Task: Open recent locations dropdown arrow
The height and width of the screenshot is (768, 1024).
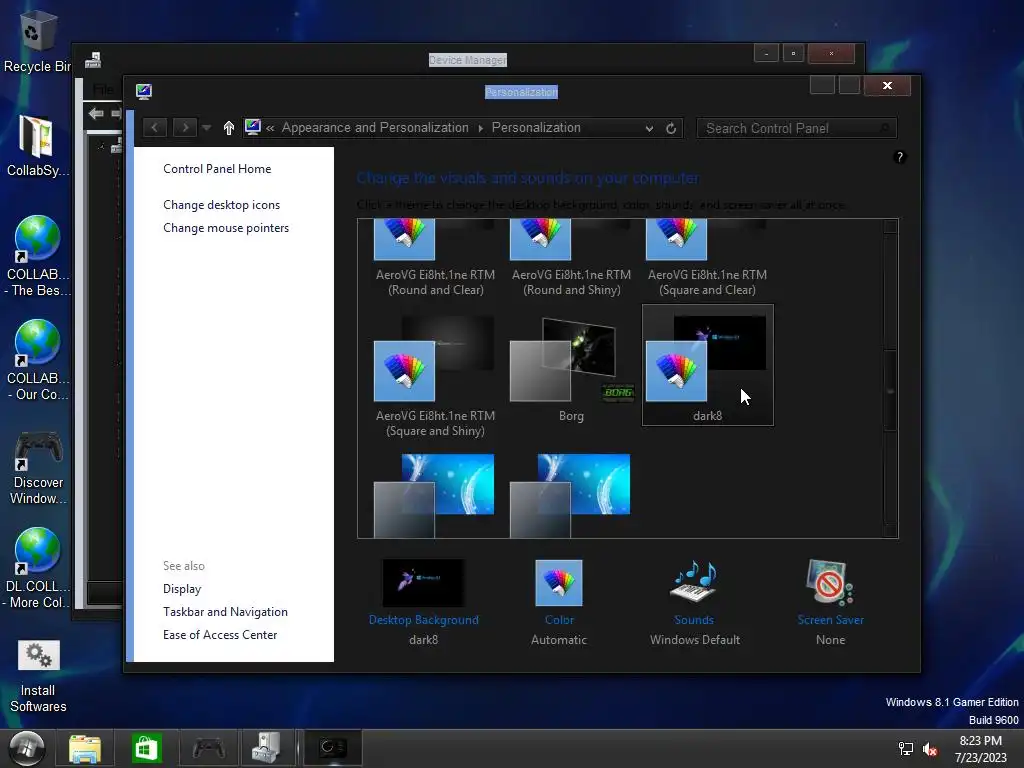Action: click(206, 127)
